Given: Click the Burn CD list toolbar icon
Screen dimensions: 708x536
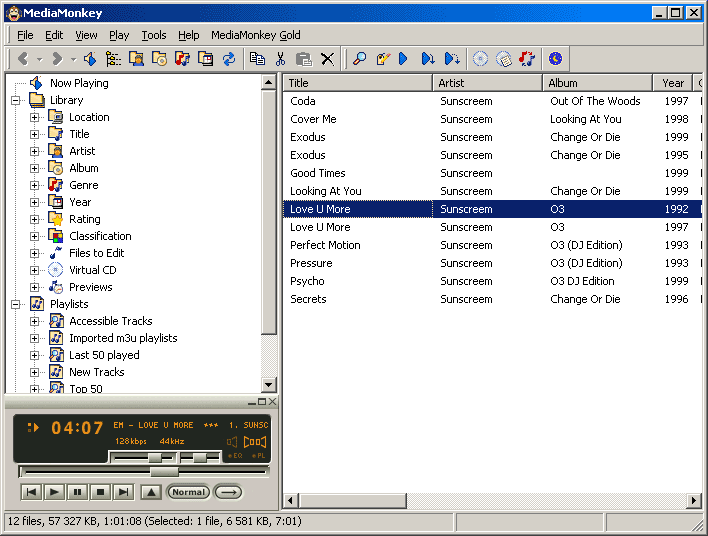Looking at the screenshot, I should click(504, 59).
